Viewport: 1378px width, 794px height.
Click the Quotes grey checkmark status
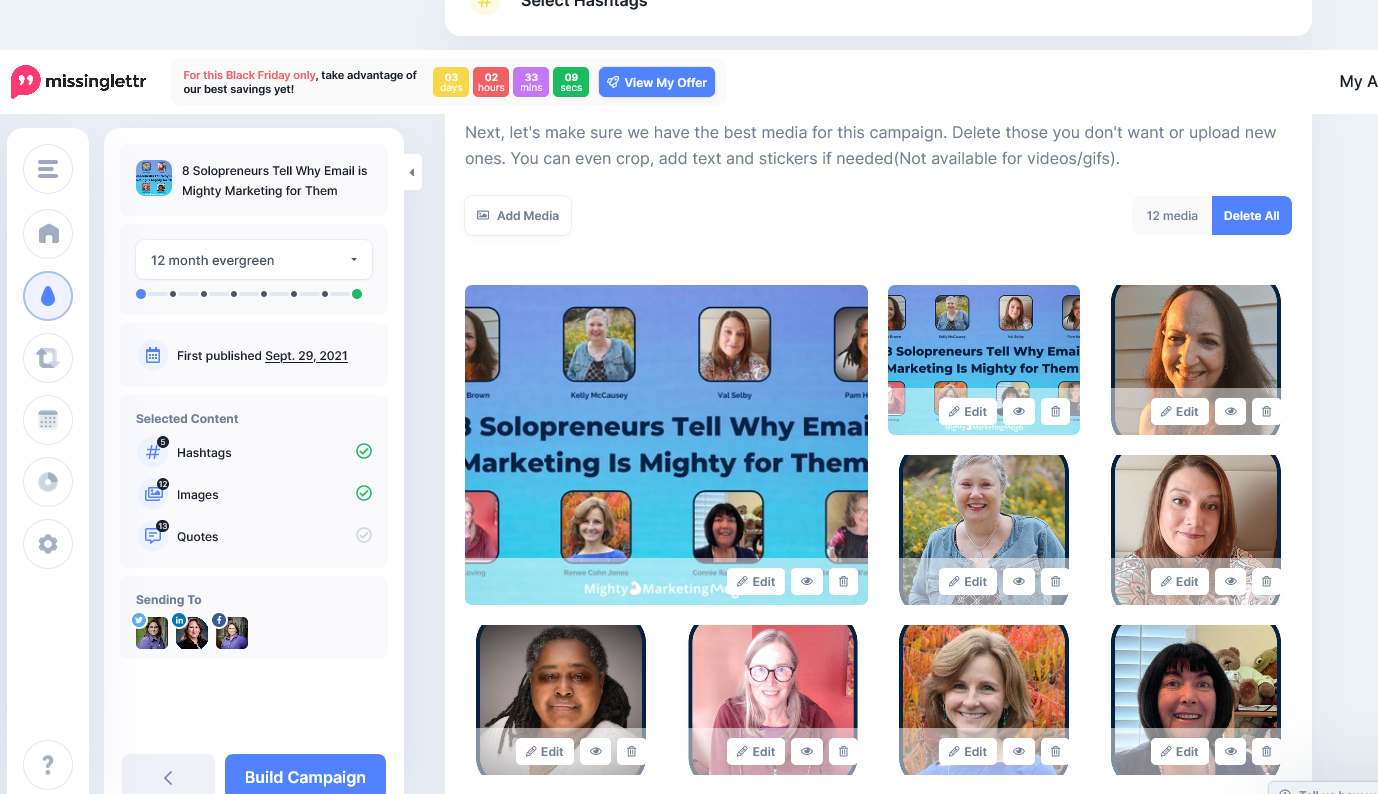point(364,535)
